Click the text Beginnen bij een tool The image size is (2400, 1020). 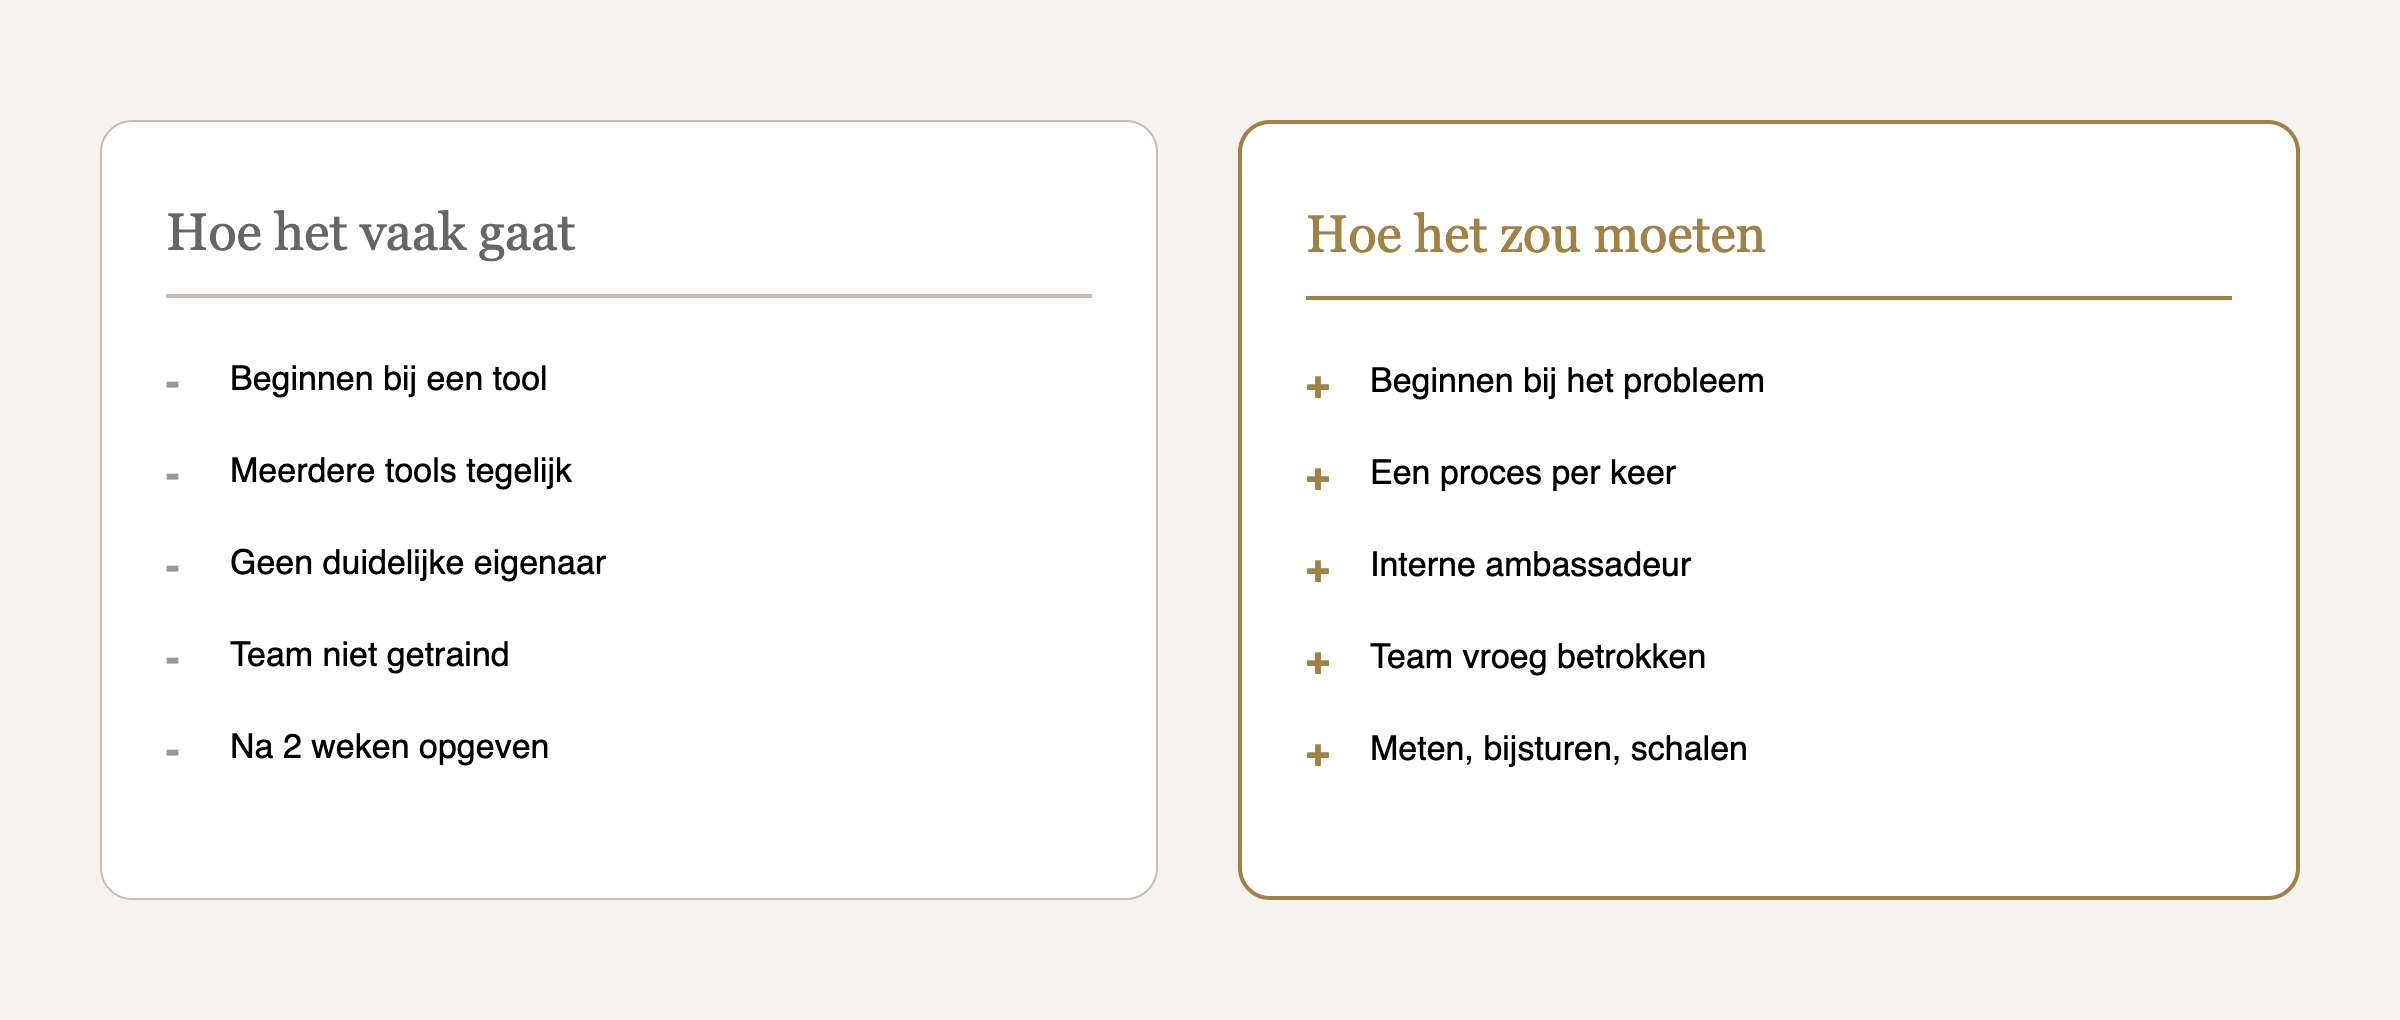[x=388, y=379]
